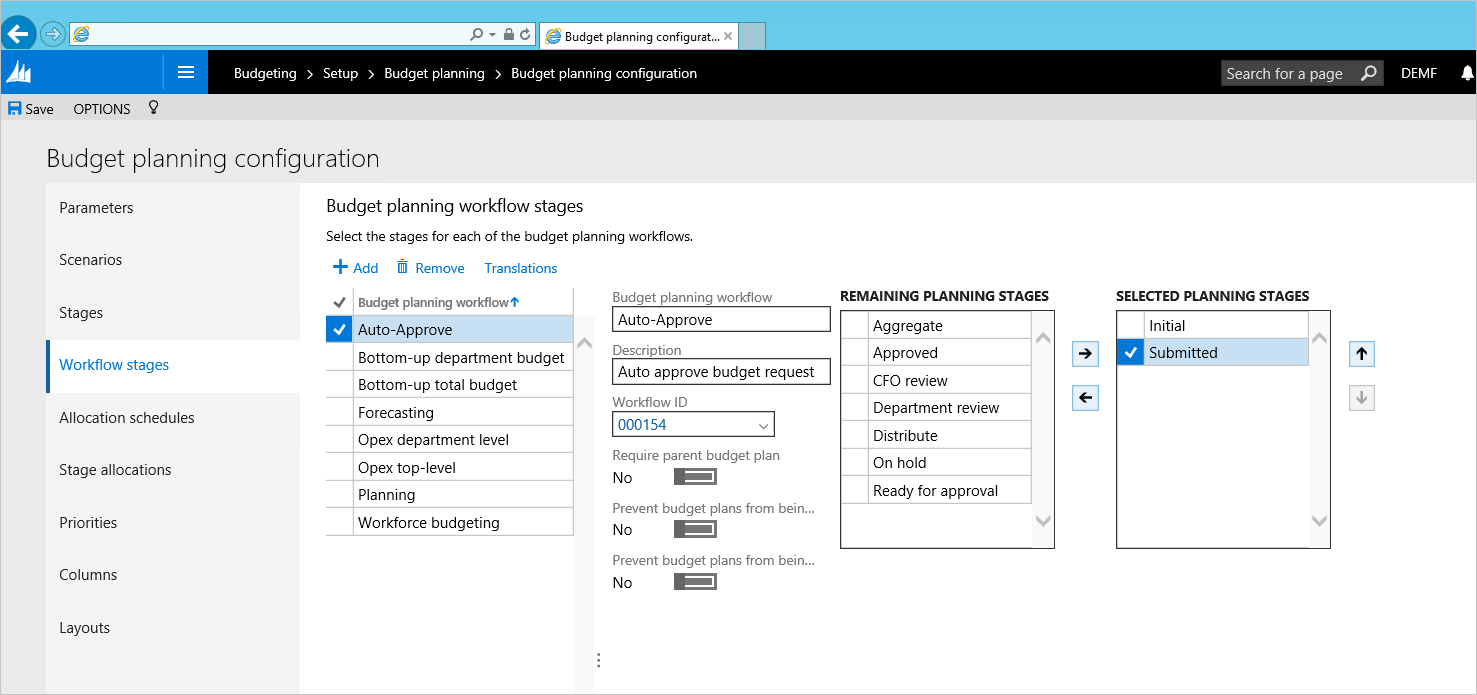Open the Translations link
The height and width of the screenshot is (695, 1477).
pyautogui.click(x=520, y=268)
